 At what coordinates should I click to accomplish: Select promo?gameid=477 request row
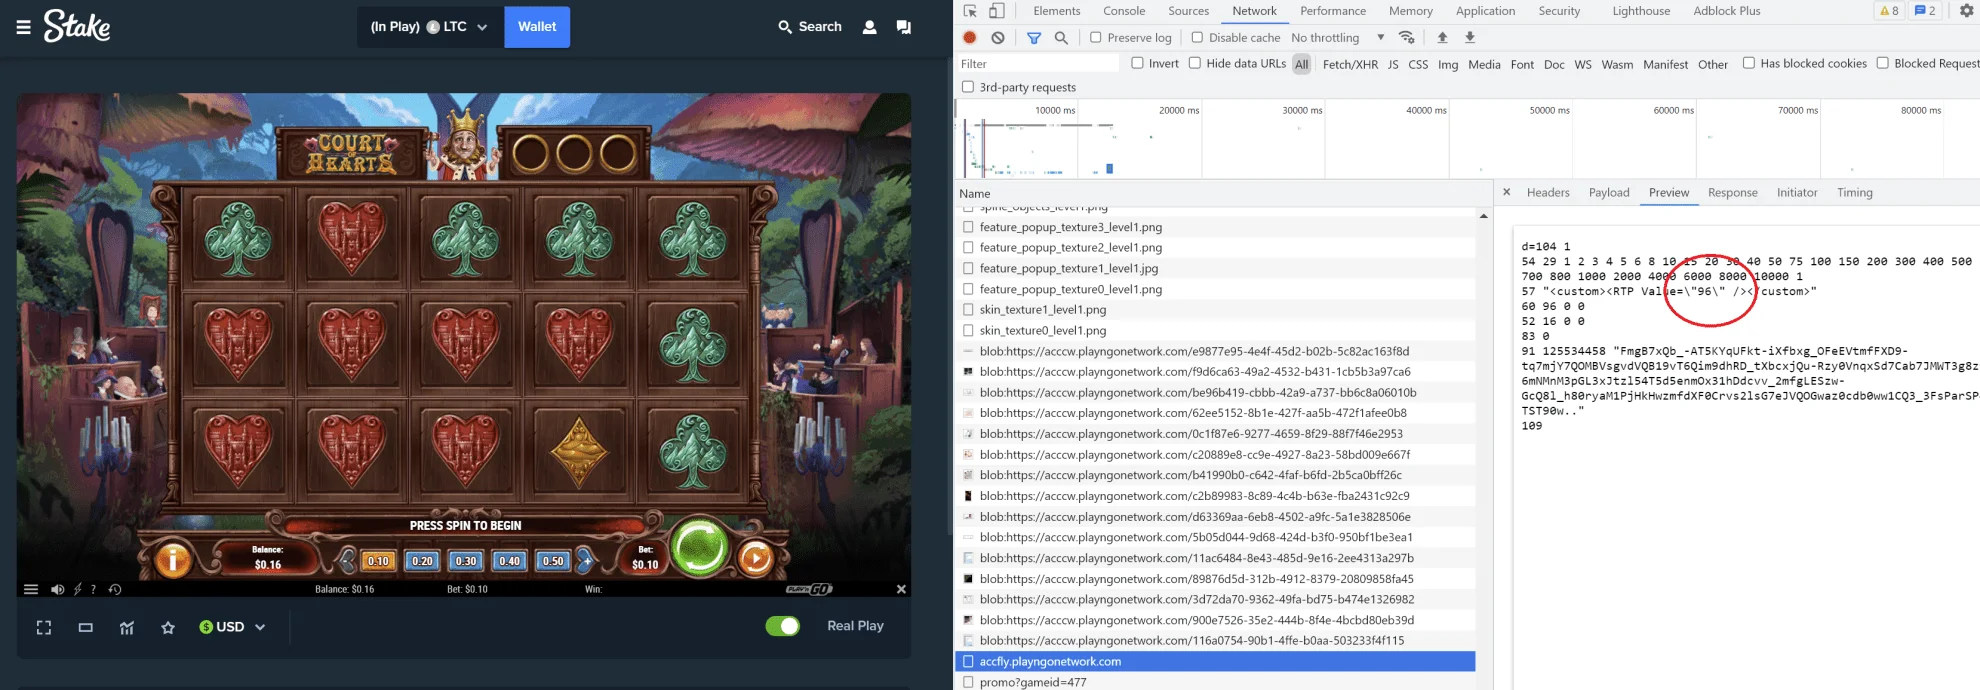[x=1215, y=682]
